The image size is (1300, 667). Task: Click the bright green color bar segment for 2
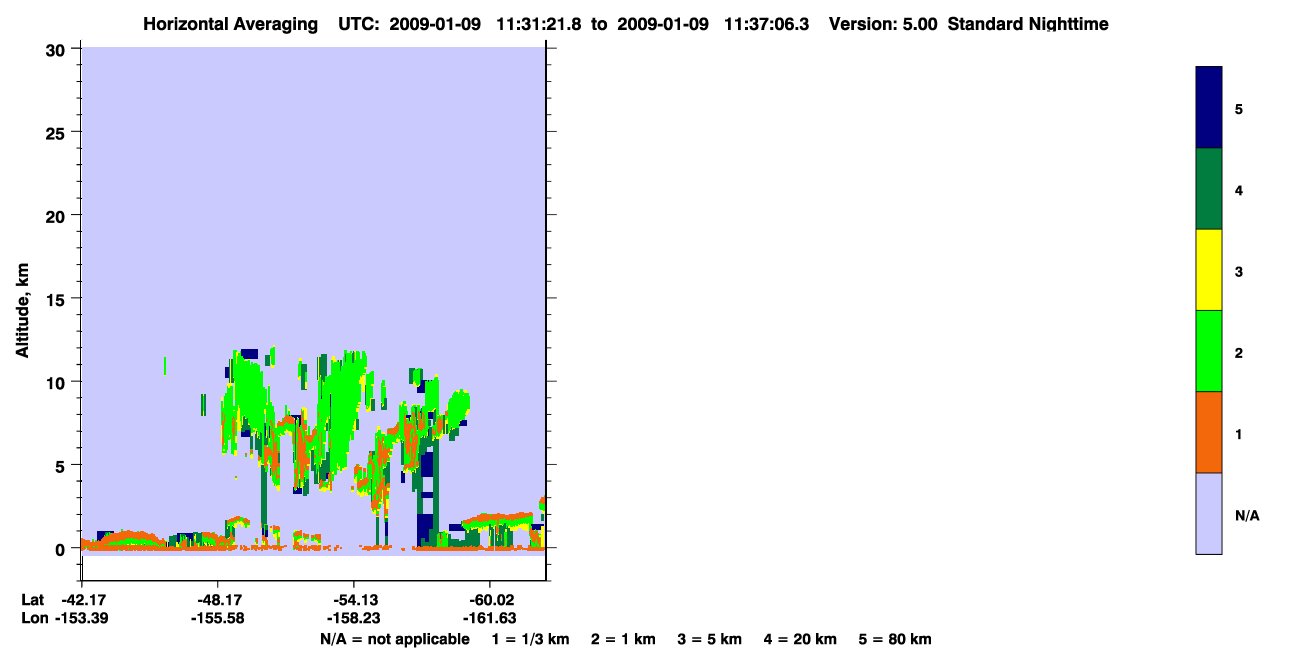[1208, 351]
